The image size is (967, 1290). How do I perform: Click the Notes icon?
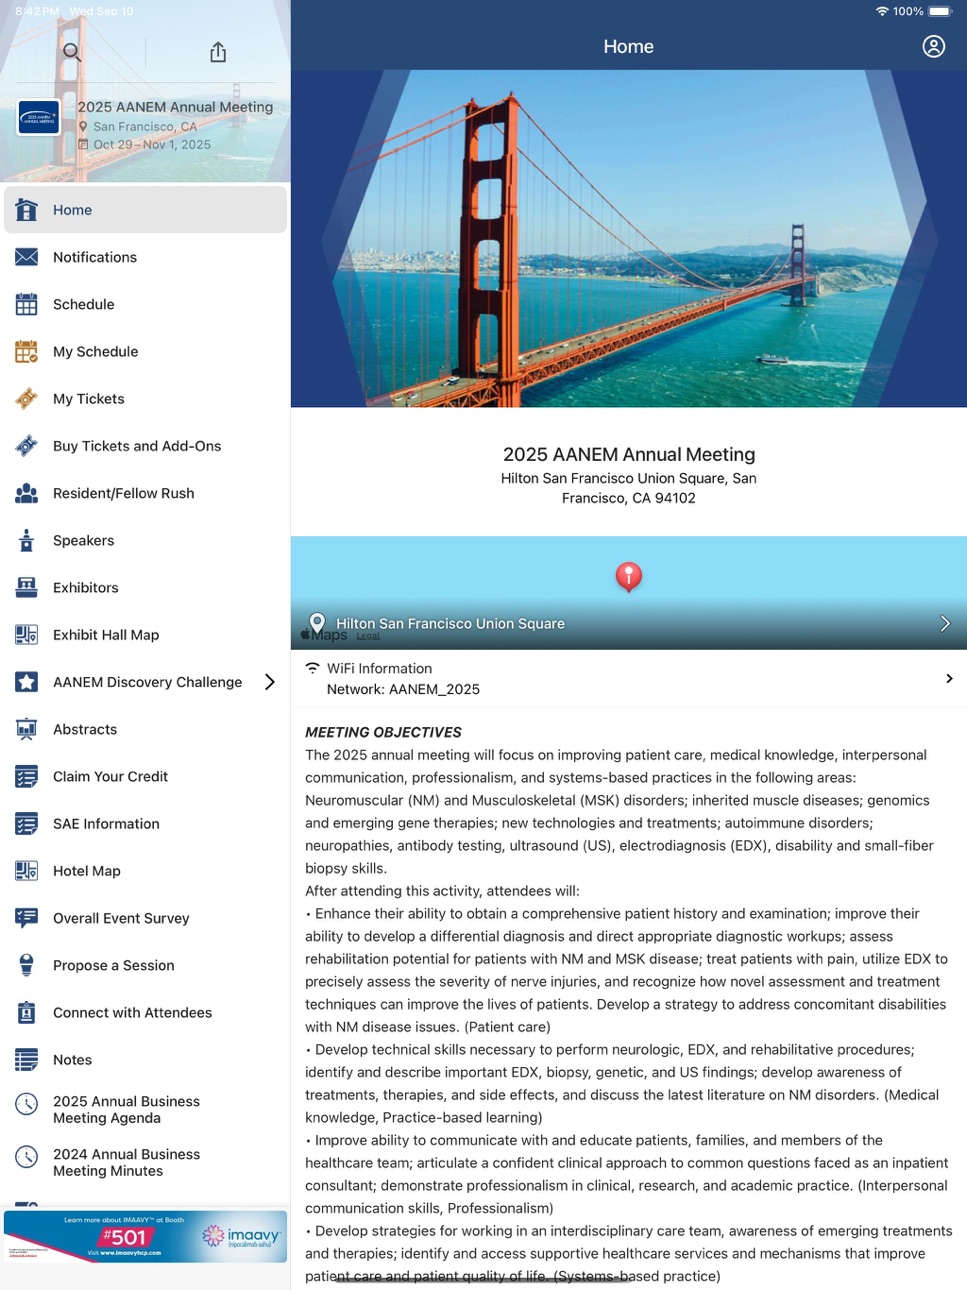[27, 1060]
